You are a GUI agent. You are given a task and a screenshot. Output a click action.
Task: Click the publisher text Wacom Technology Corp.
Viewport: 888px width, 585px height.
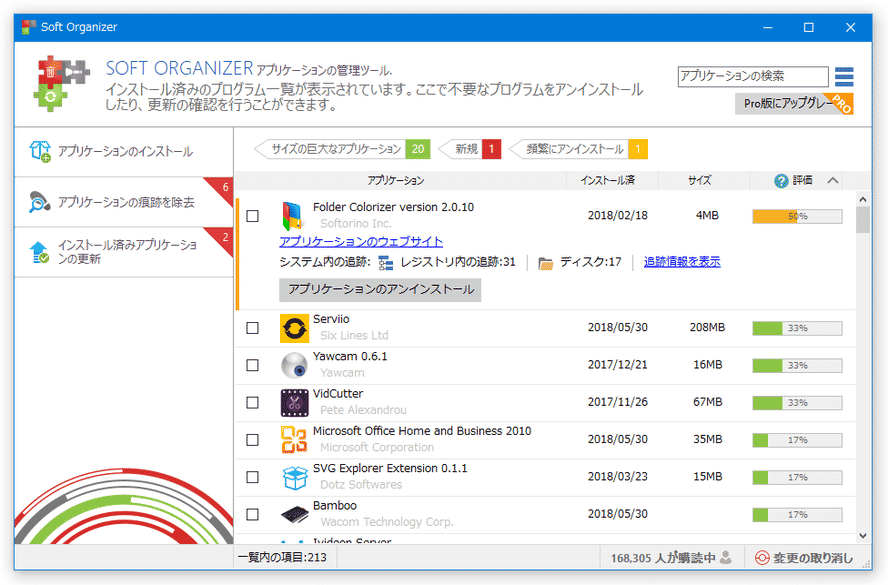pos(387,522)
